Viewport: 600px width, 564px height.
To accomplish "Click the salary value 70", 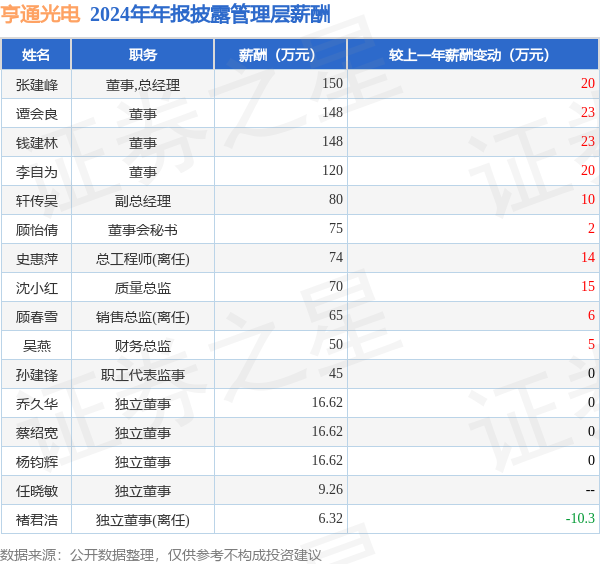I will 336,286.
